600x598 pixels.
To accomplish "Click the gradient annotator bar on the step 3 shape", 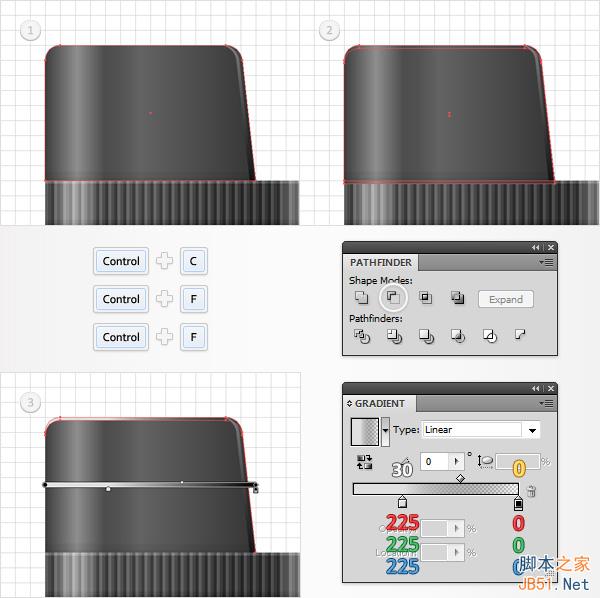I will [150, 485].
